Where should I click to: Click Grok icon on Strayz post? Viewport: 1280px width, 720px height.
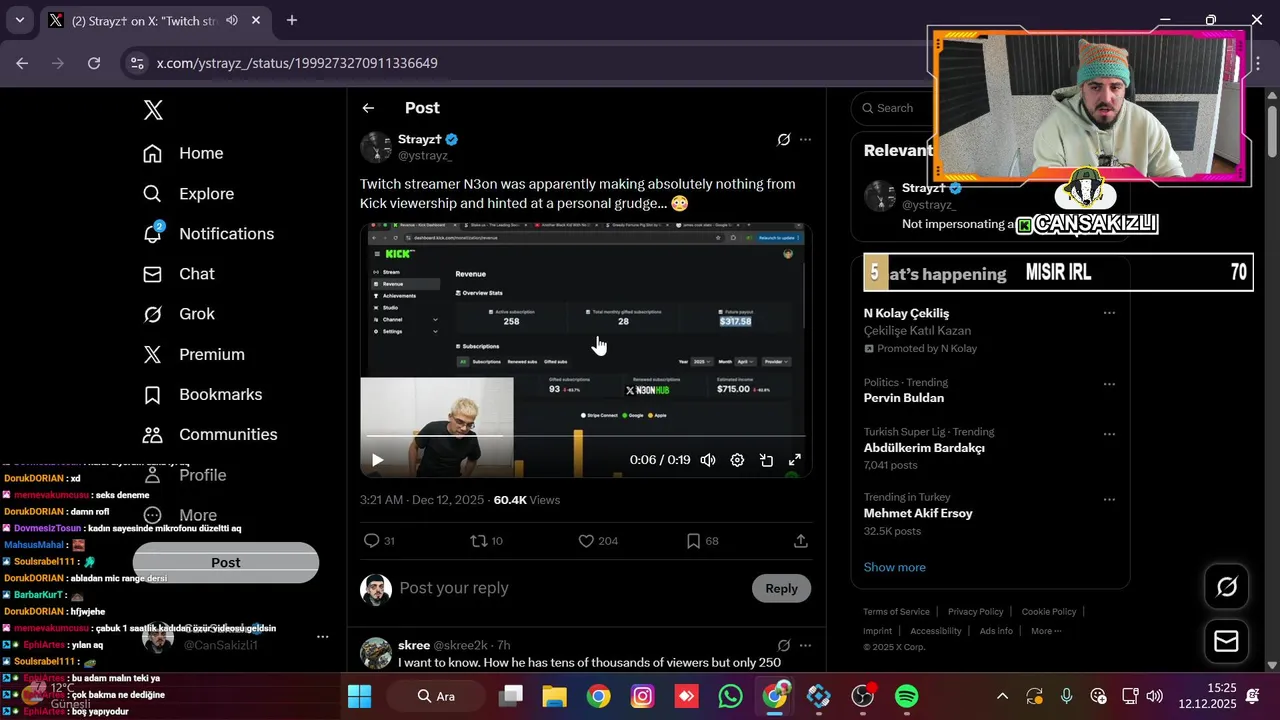[x=784, y=140]
